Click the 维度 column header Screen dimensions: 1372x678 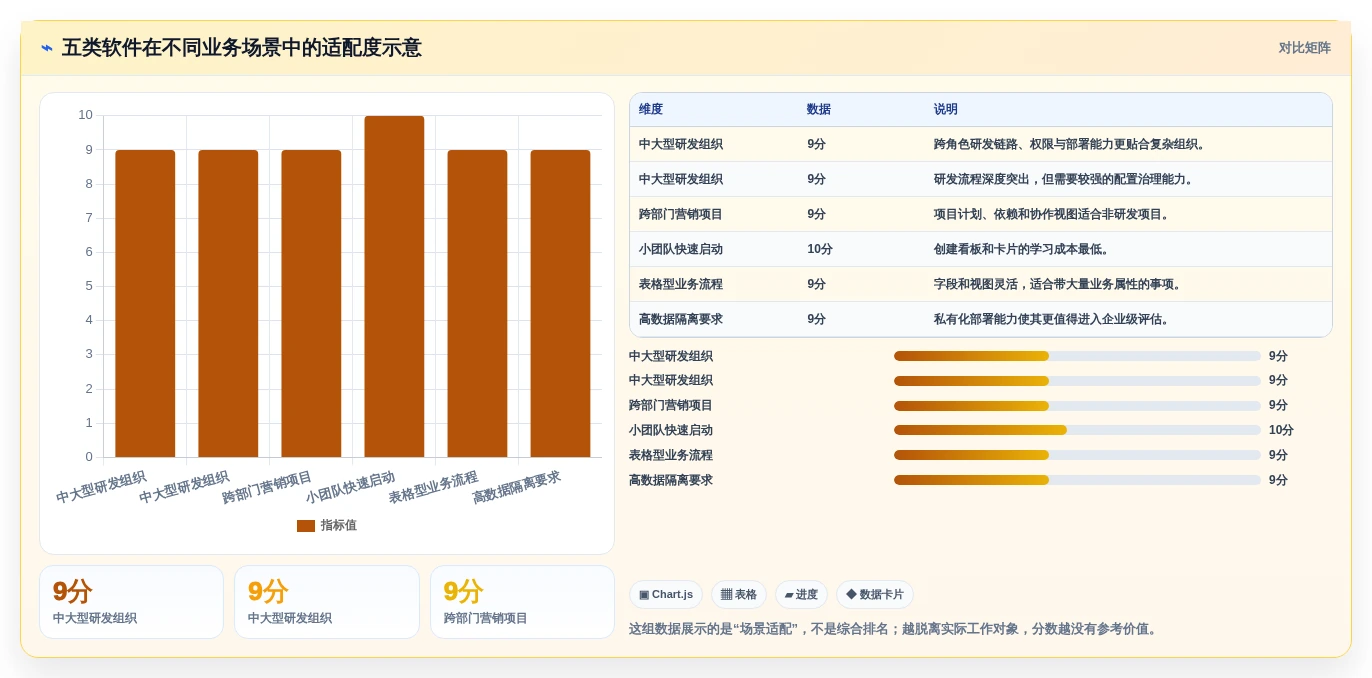tap(651, 110)
